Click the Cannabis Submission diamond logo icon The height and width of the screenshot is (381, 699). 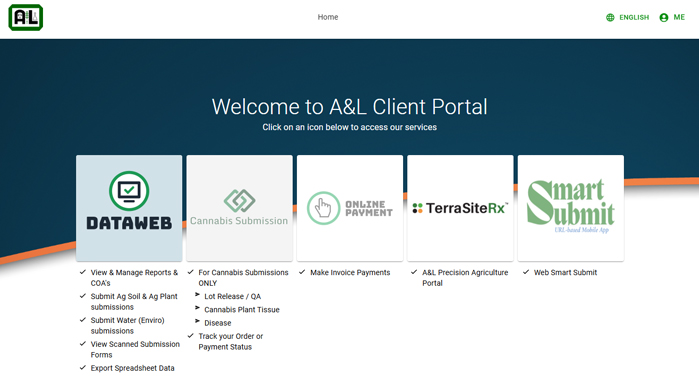tap(239, 200)
